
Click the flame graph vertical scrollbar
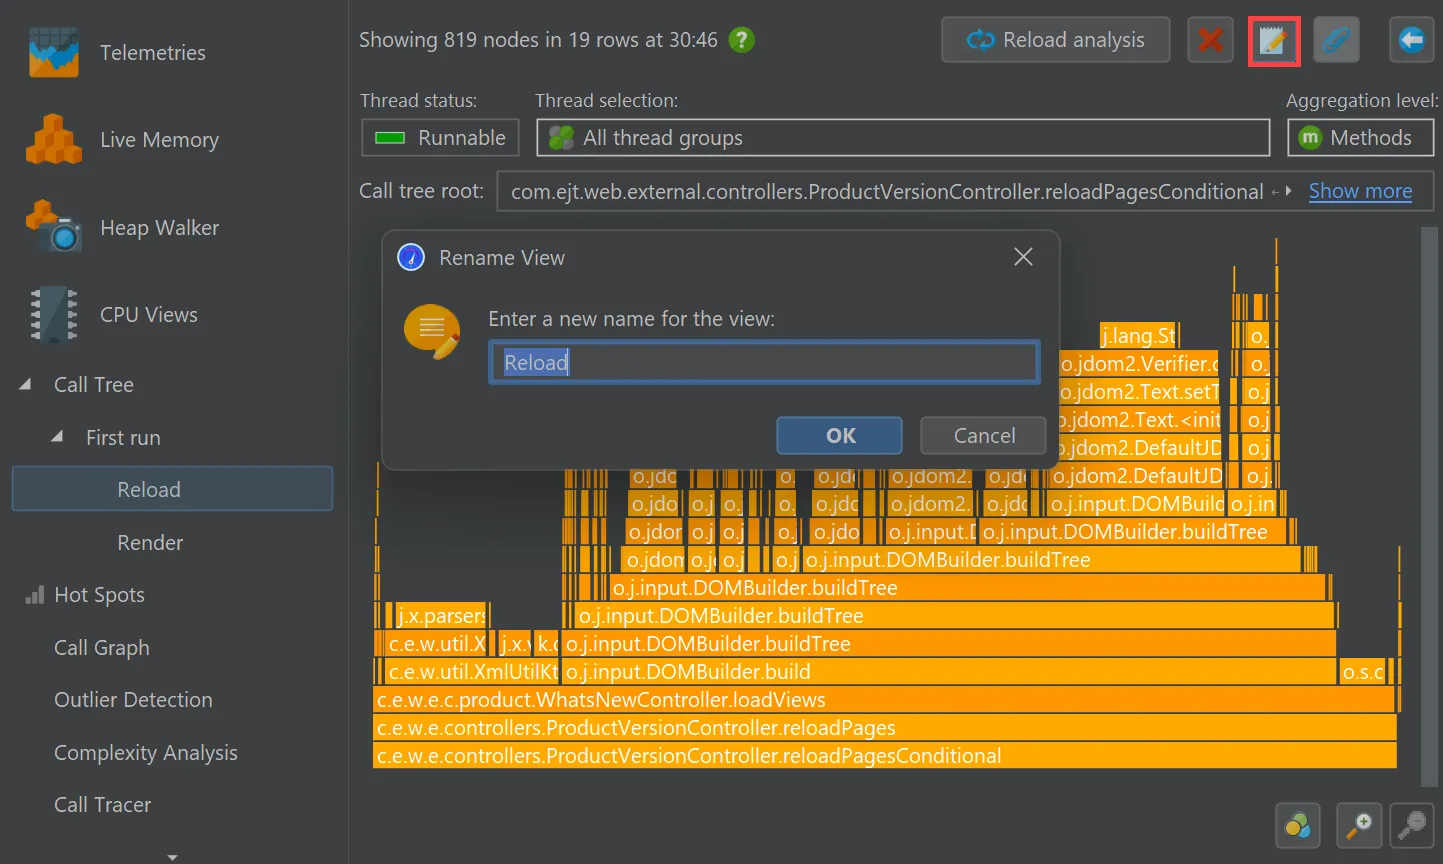pos(1427,505)
